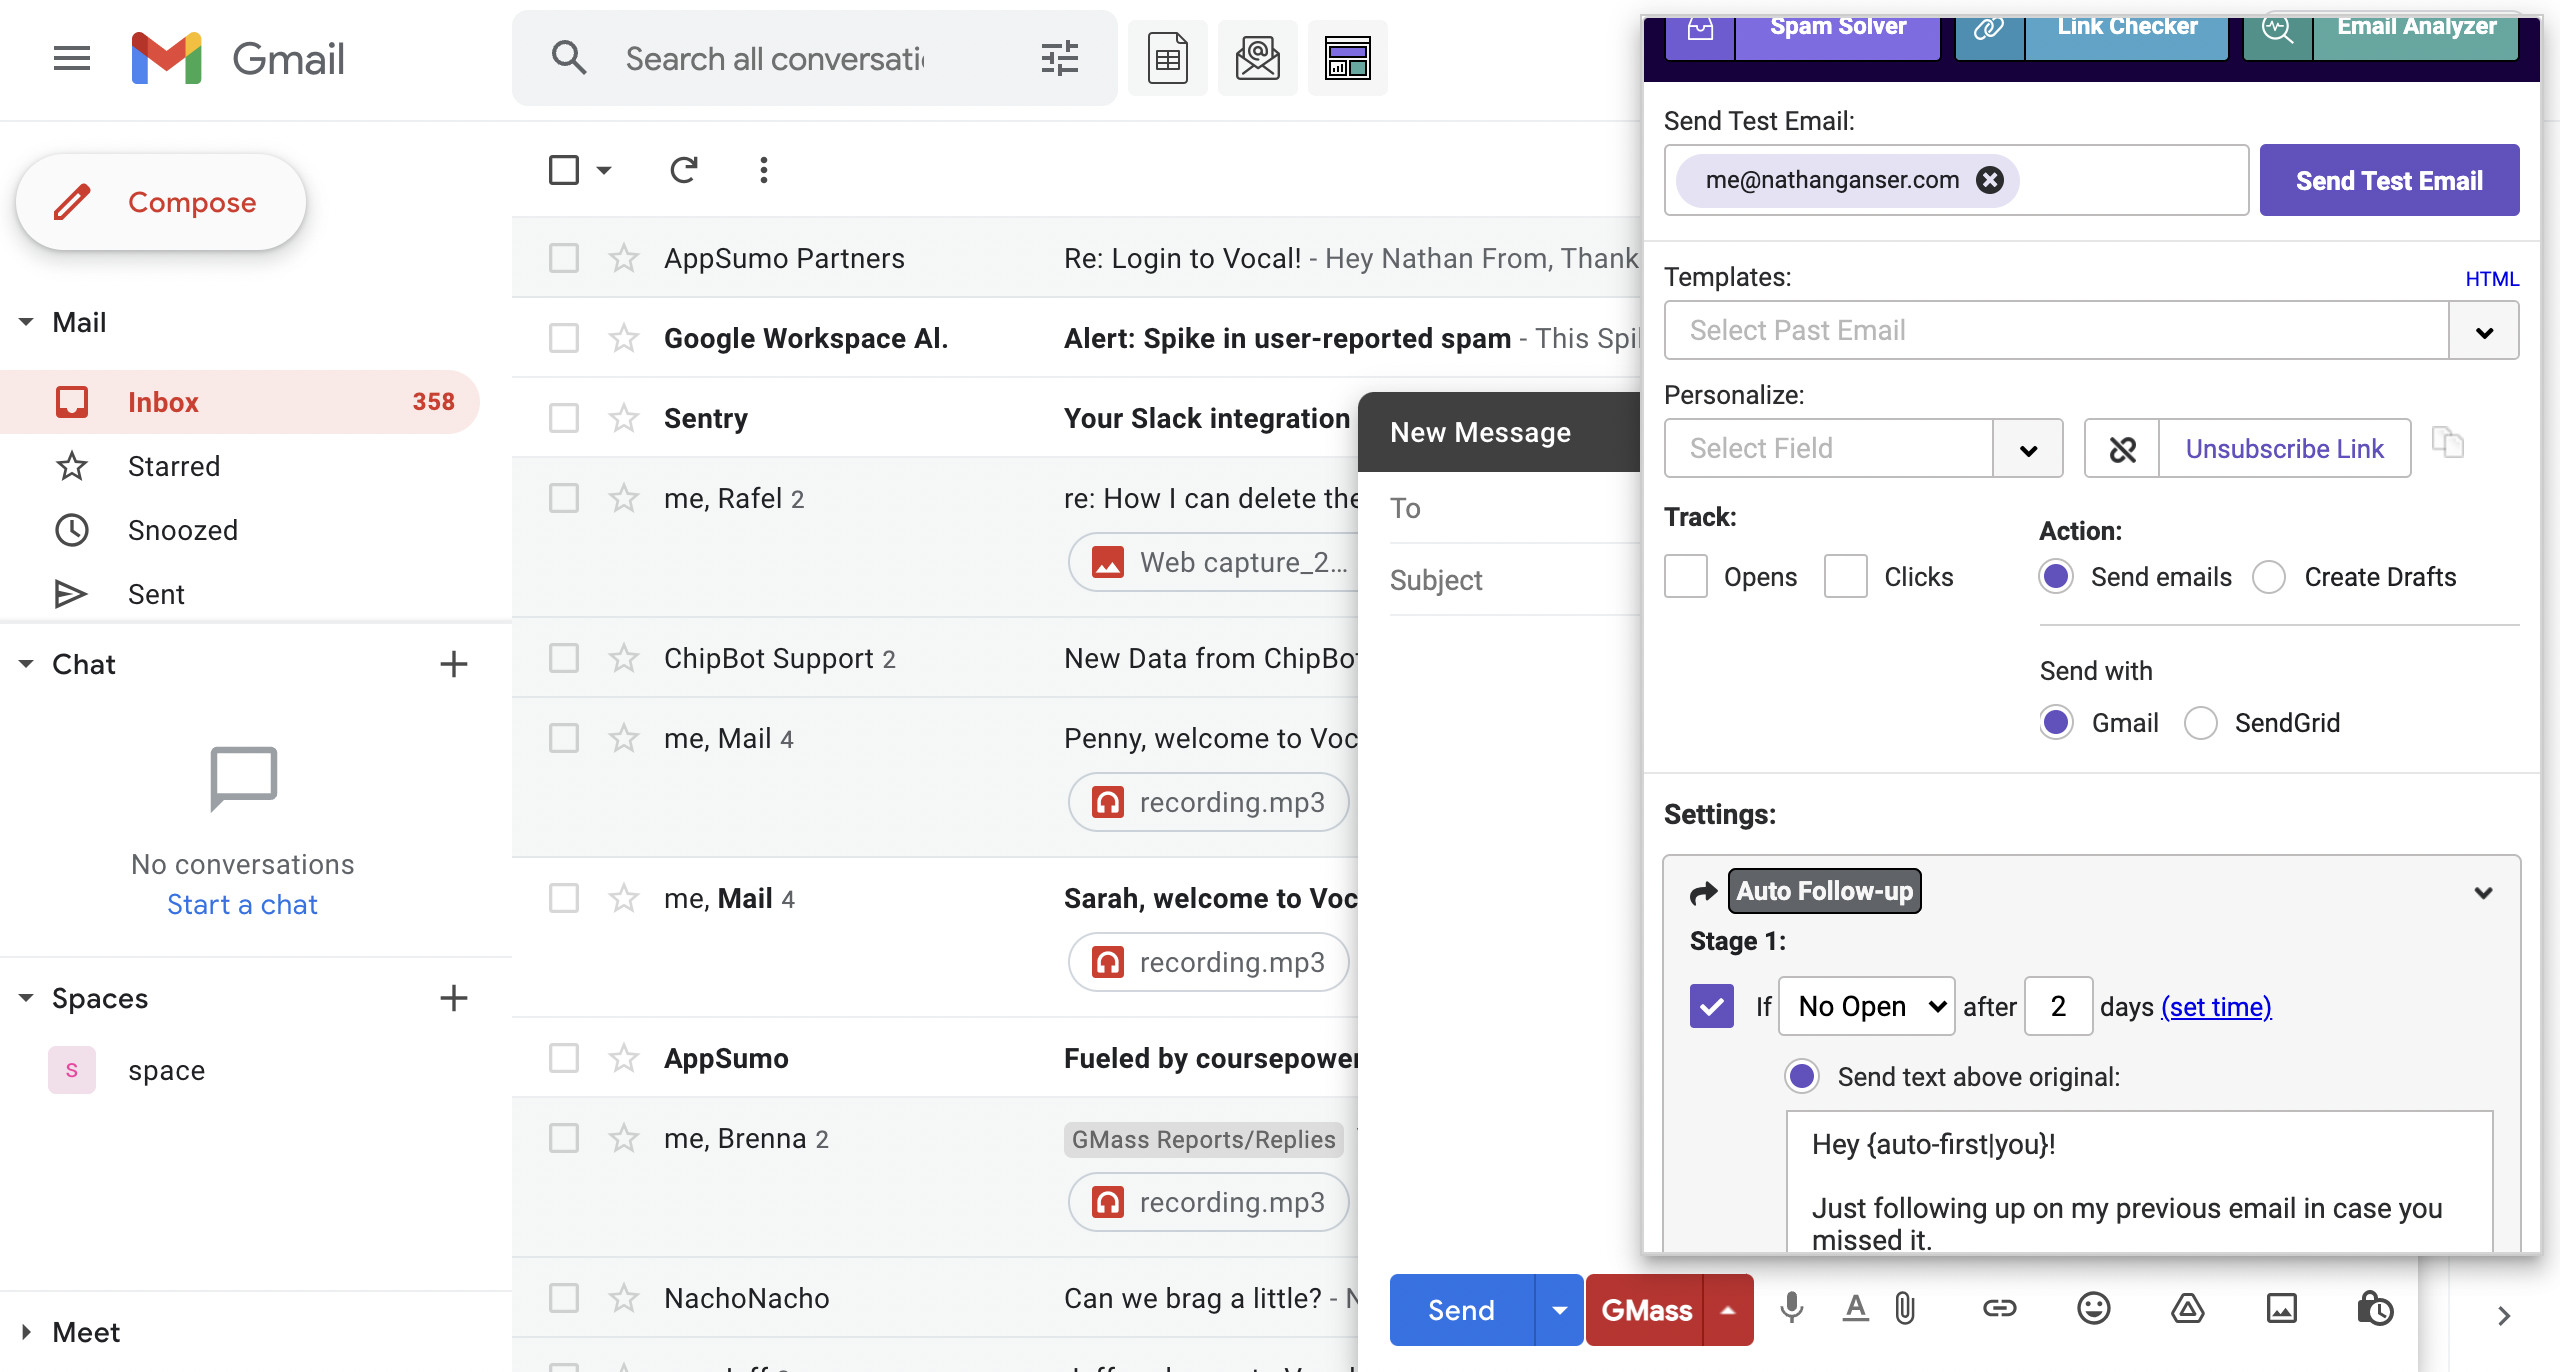Select the ChipBot Support email checkbox

coord(564,658)
